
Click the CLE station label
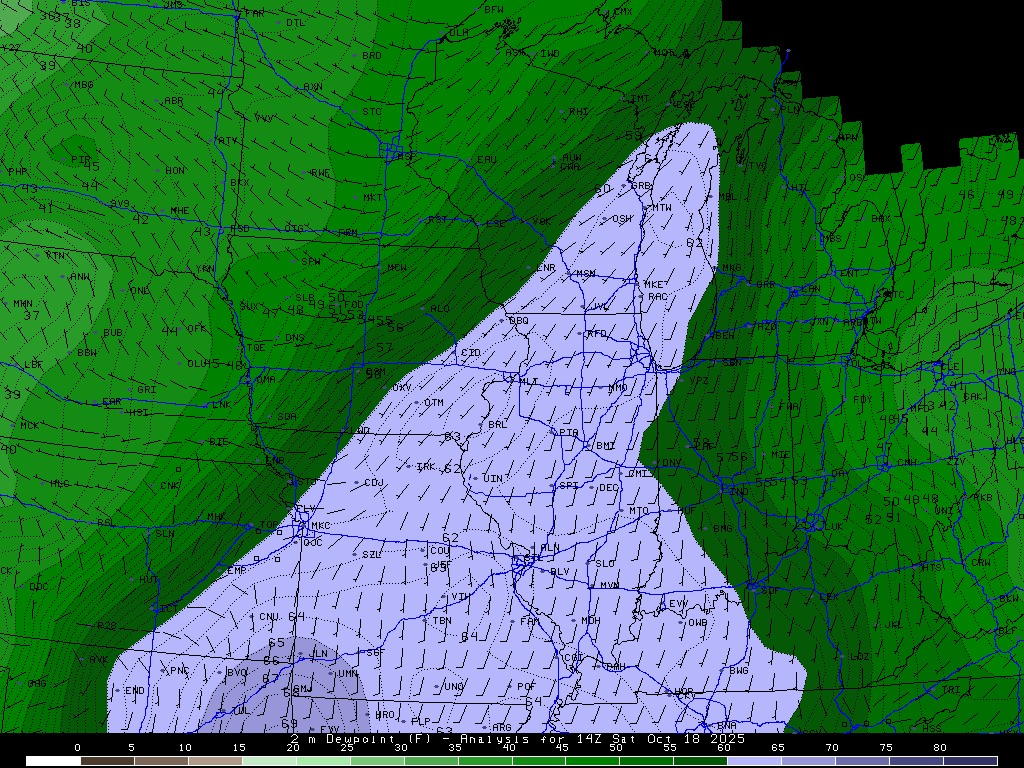949,367
